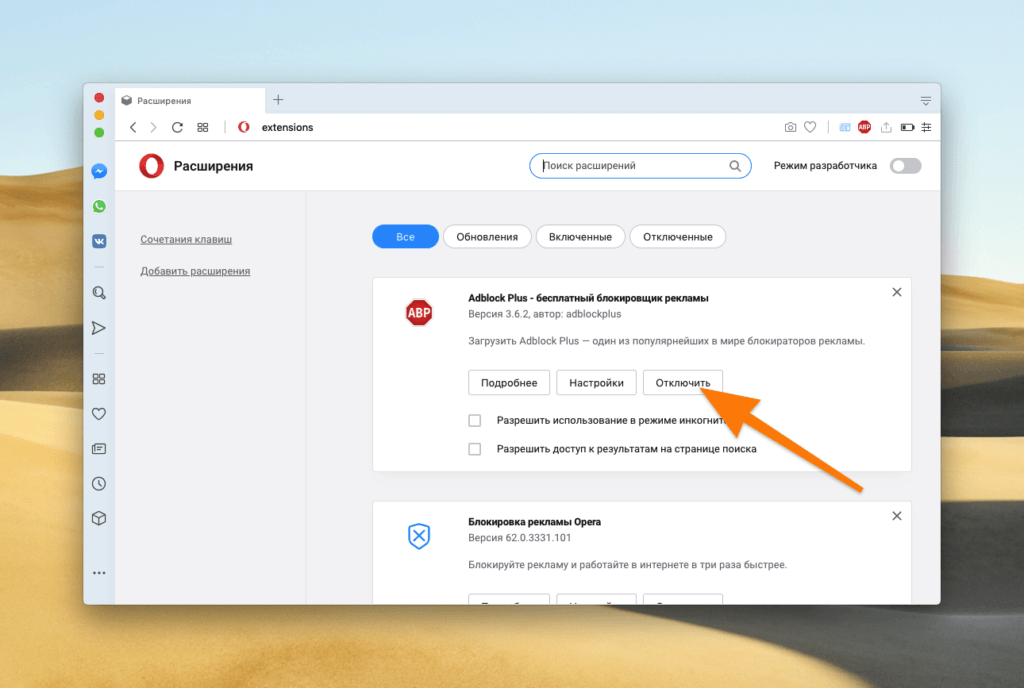Click Adblock Plus extension title text
The image size is (1024, 688).
click(588, 298)
